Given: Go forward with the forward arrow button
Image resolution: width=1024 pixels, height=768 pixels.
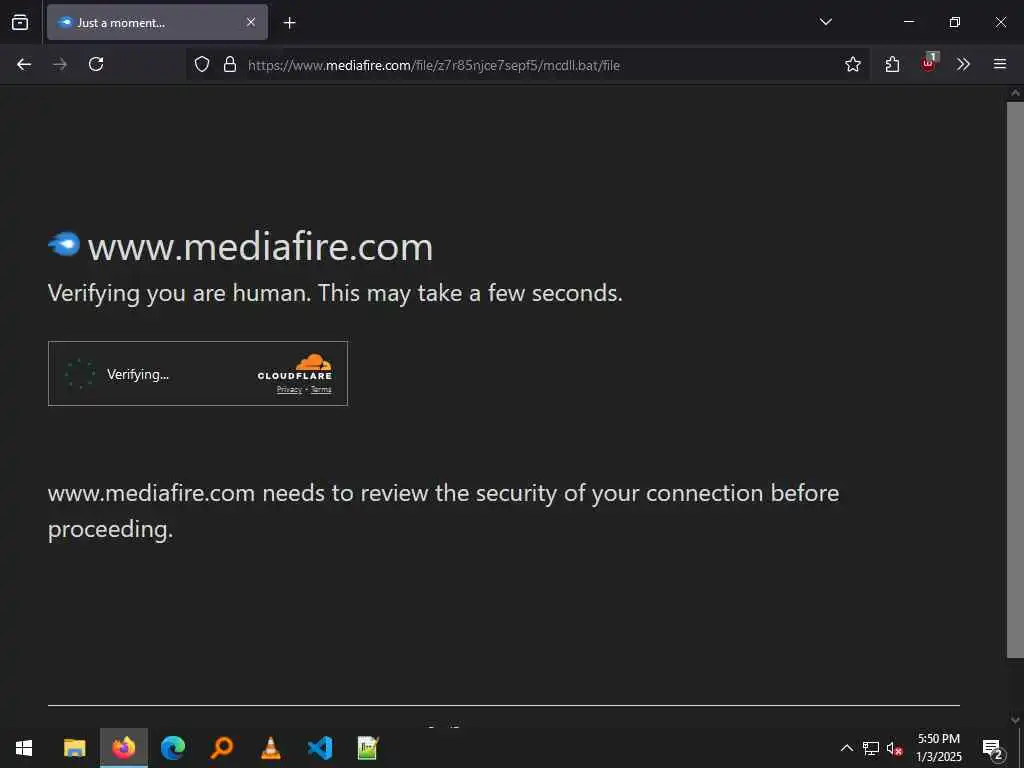Looking at the screenshot, I should point(60,64).
